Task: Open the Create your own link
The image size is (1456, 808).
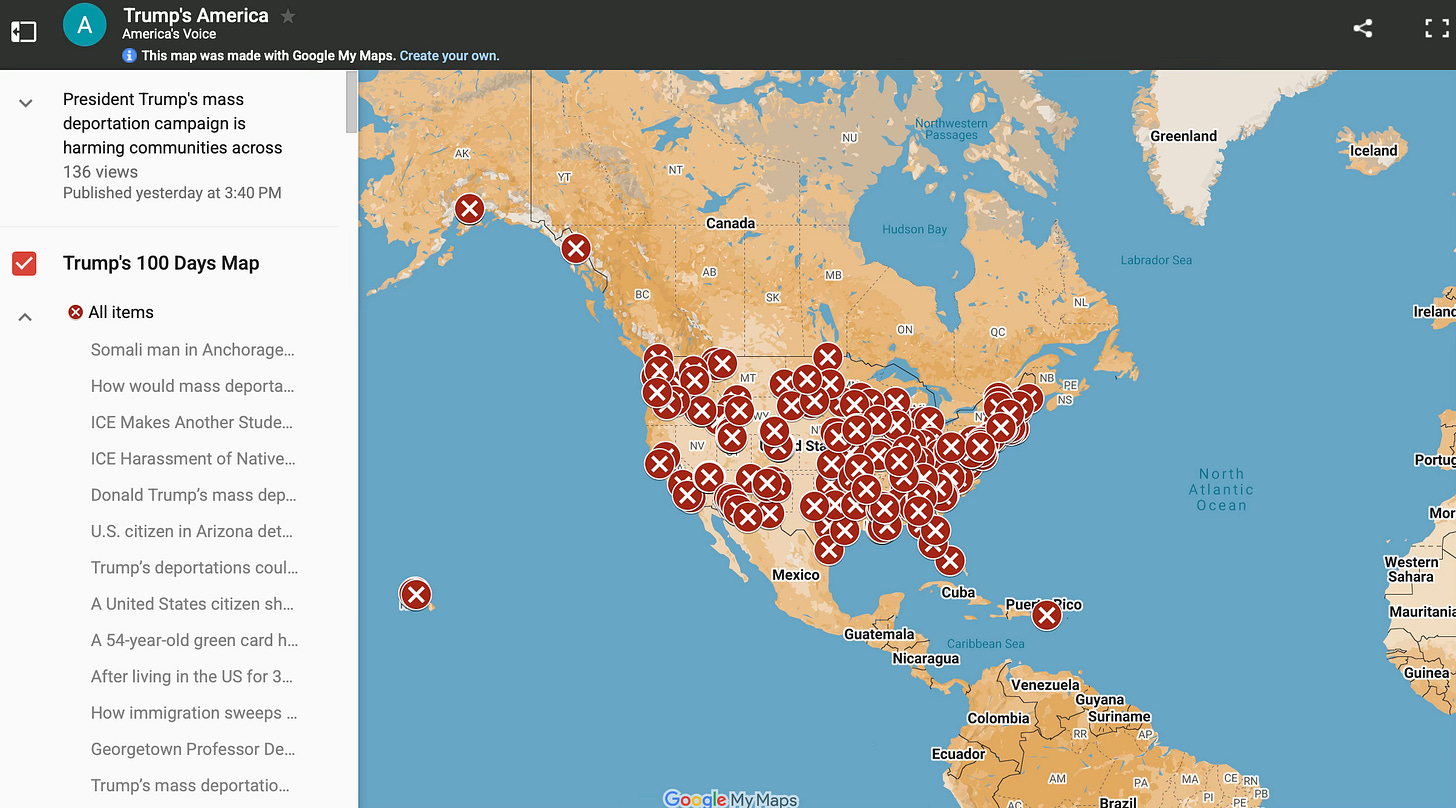Action: [449, 56]
